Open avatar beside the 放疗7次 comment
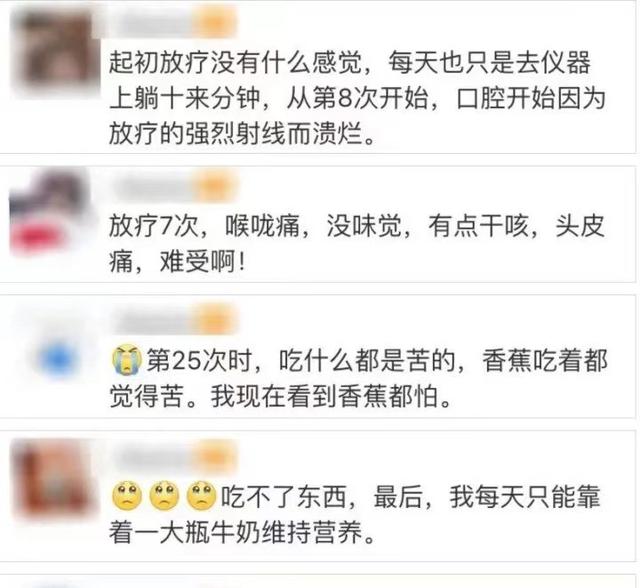 50,212
